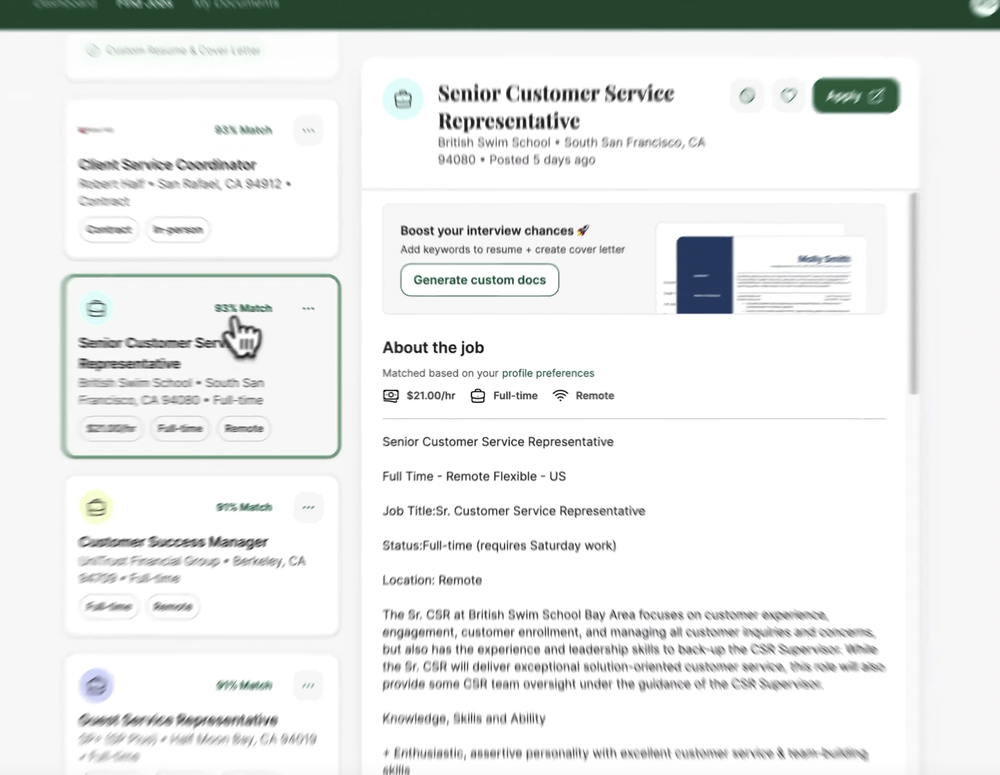Click the icon left of the heart icon
The height and width of the screenshot is (775, 1000).
point(747,95)
